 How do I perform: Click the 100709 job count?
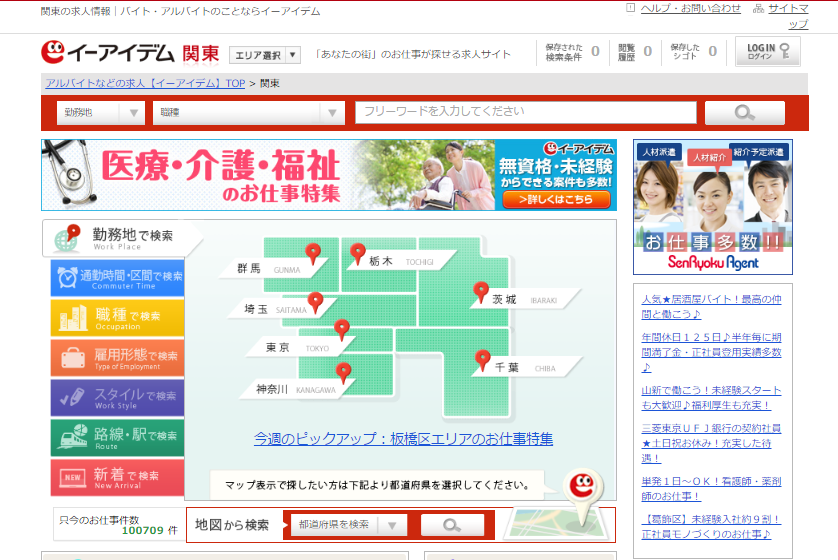click(x=143, y=531)
